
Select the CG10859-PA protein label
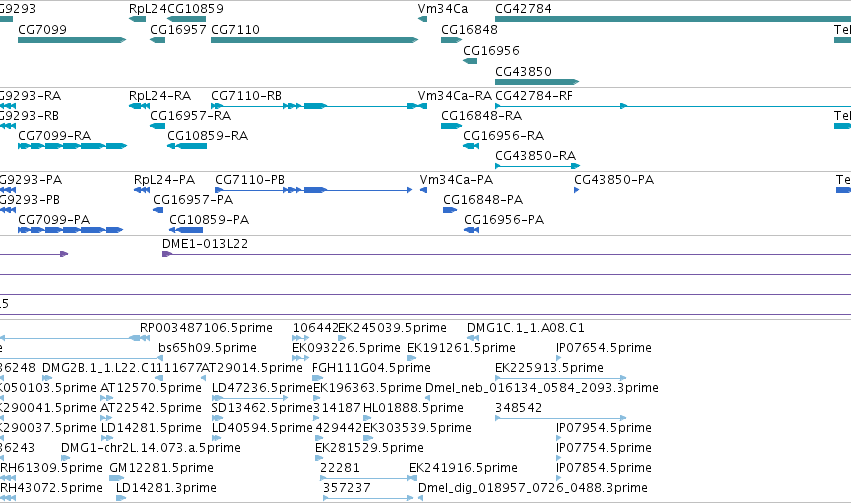coord(209,220)
